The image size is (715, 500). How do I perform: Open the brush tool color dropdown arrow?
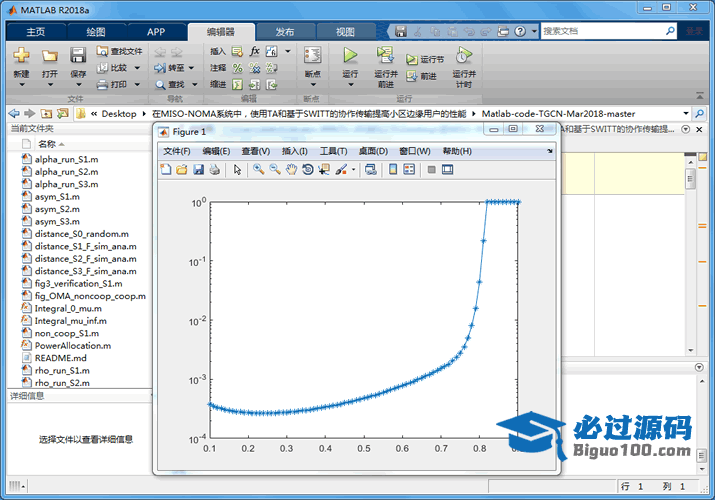point(353,170)
